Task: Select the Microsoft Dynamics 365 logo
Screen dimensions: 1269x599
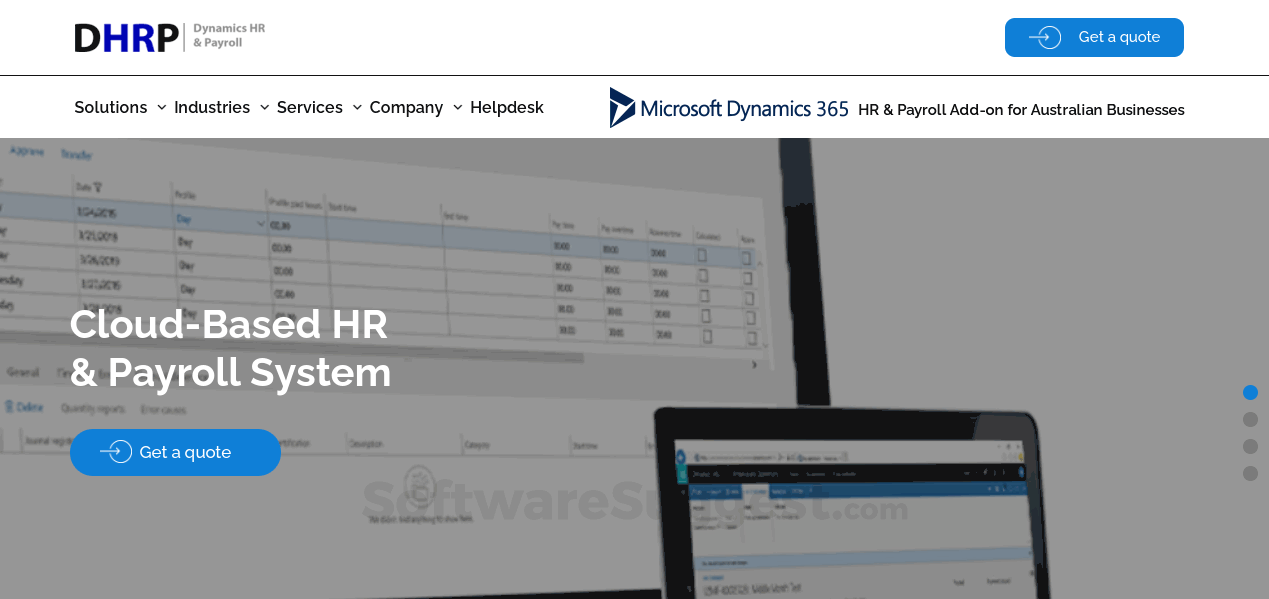Action: (x=728, y=107)
